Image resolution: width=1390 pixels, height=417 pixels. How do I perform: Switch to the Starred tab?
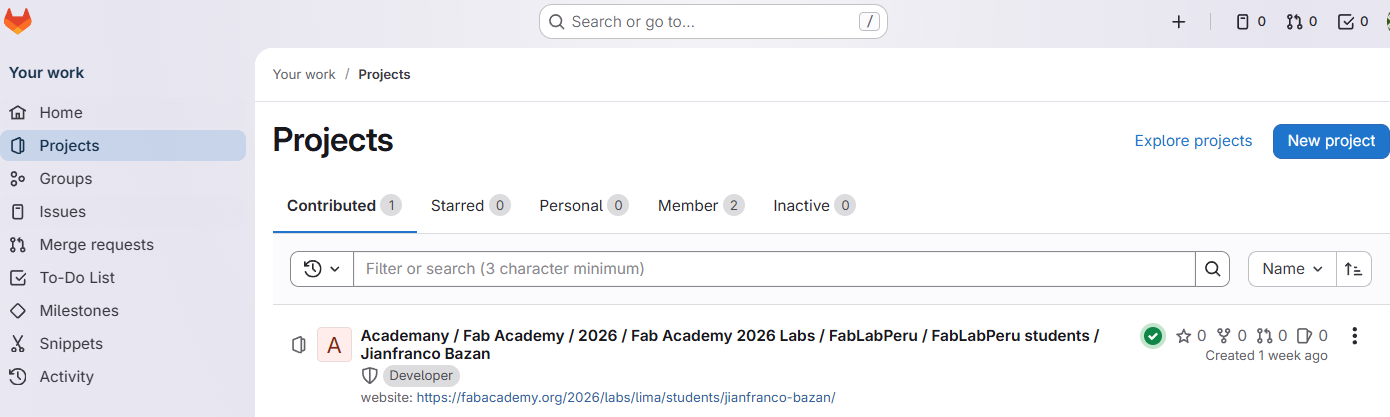(x=470, y=206)
